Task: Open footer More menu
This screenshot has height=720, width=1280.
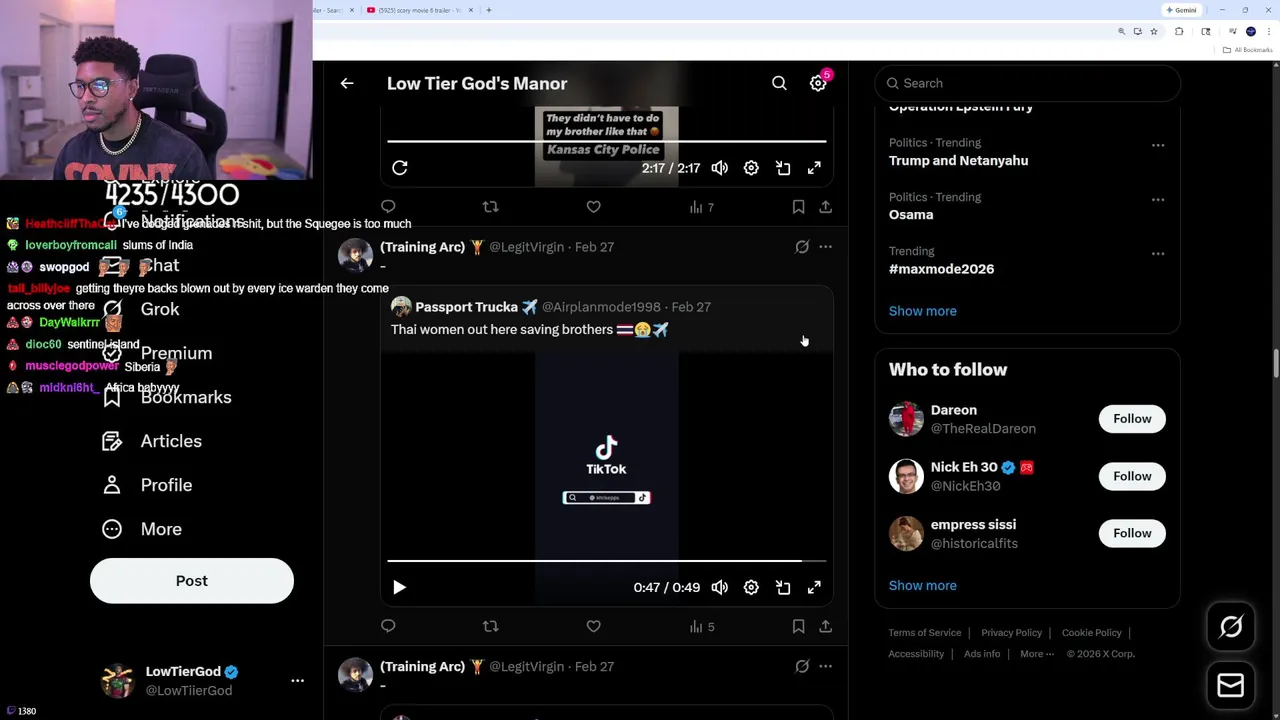Action: pyautogui.click(x=1037, y=654)
